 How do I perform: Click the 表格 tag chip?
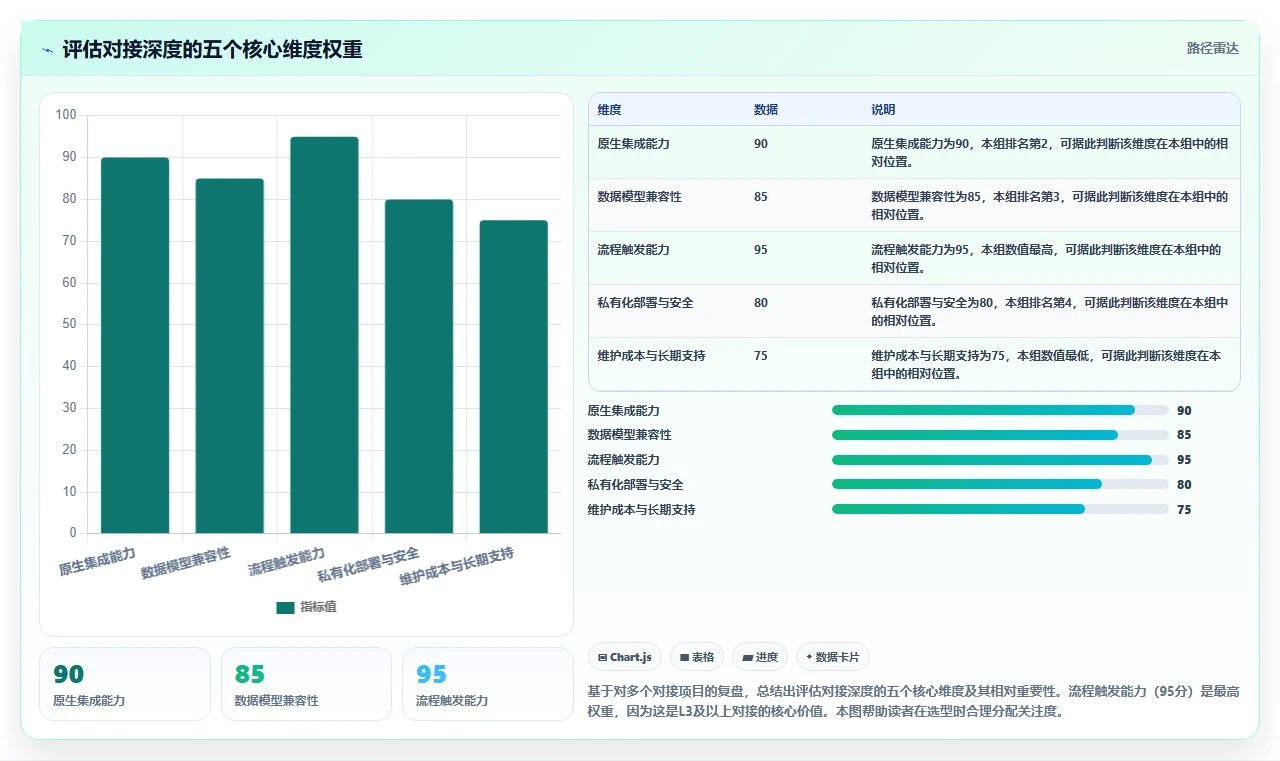[697, 657]
